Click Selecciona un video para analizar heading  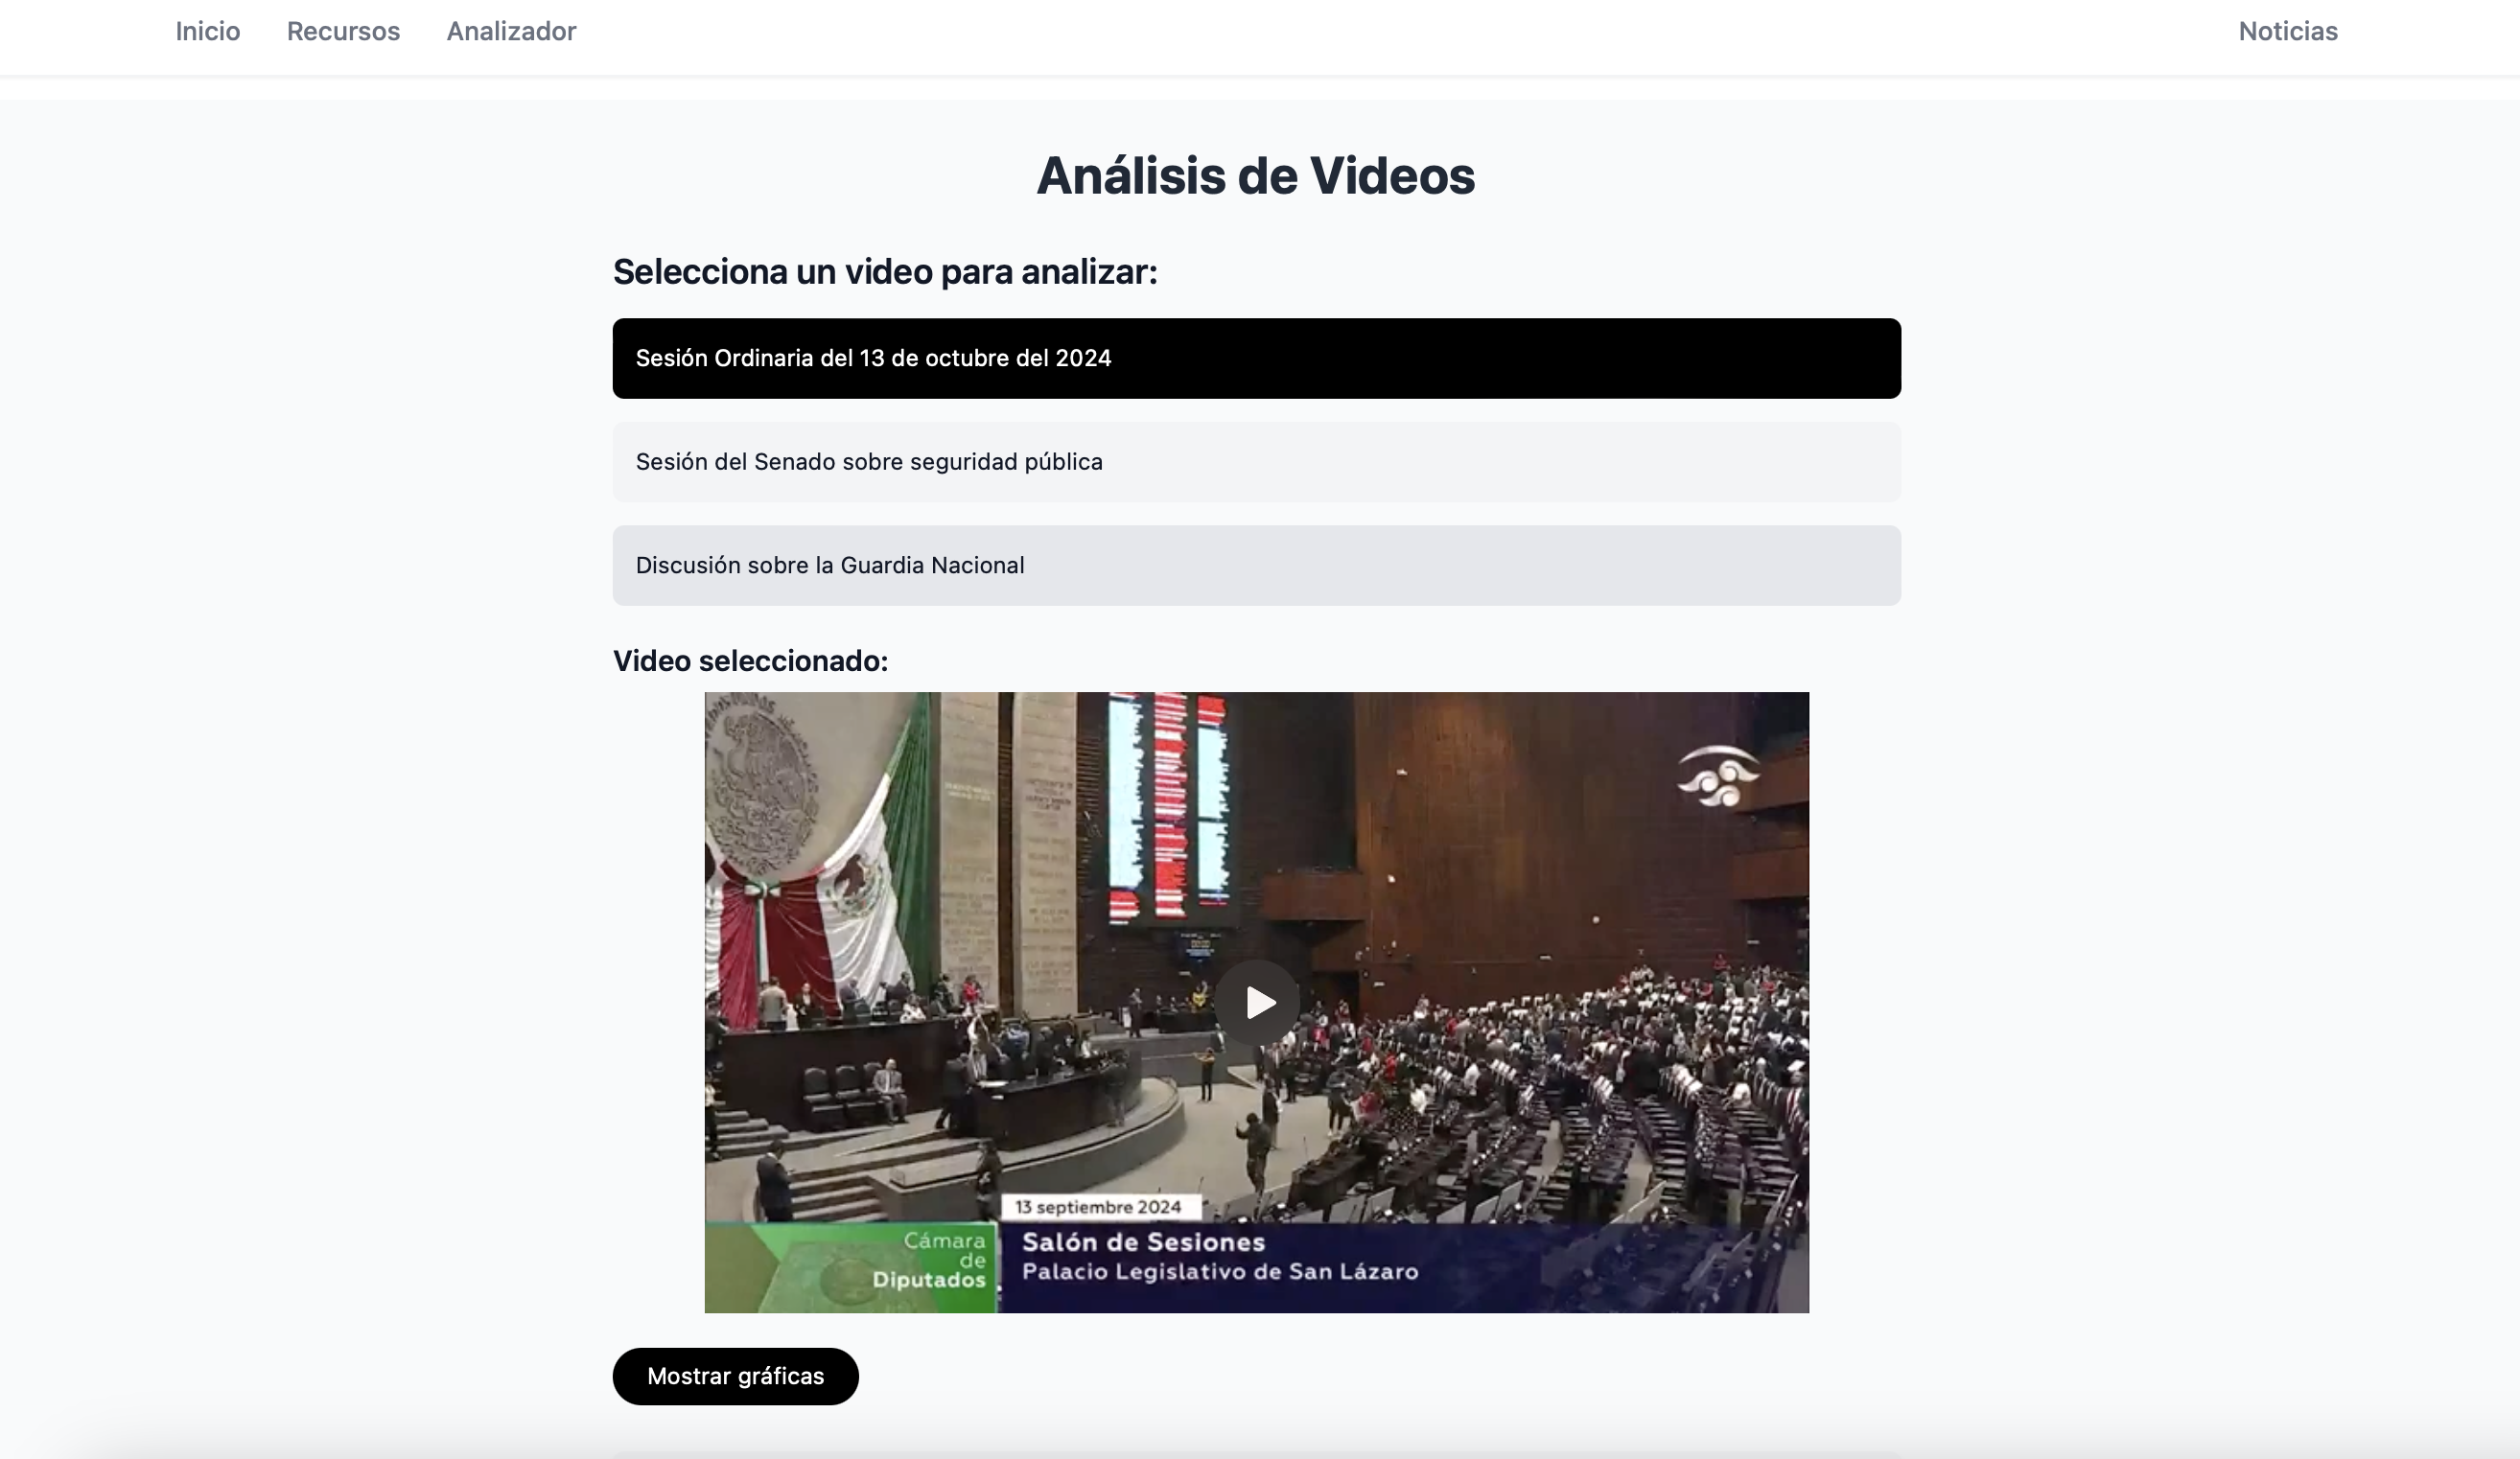coord(884,272)
